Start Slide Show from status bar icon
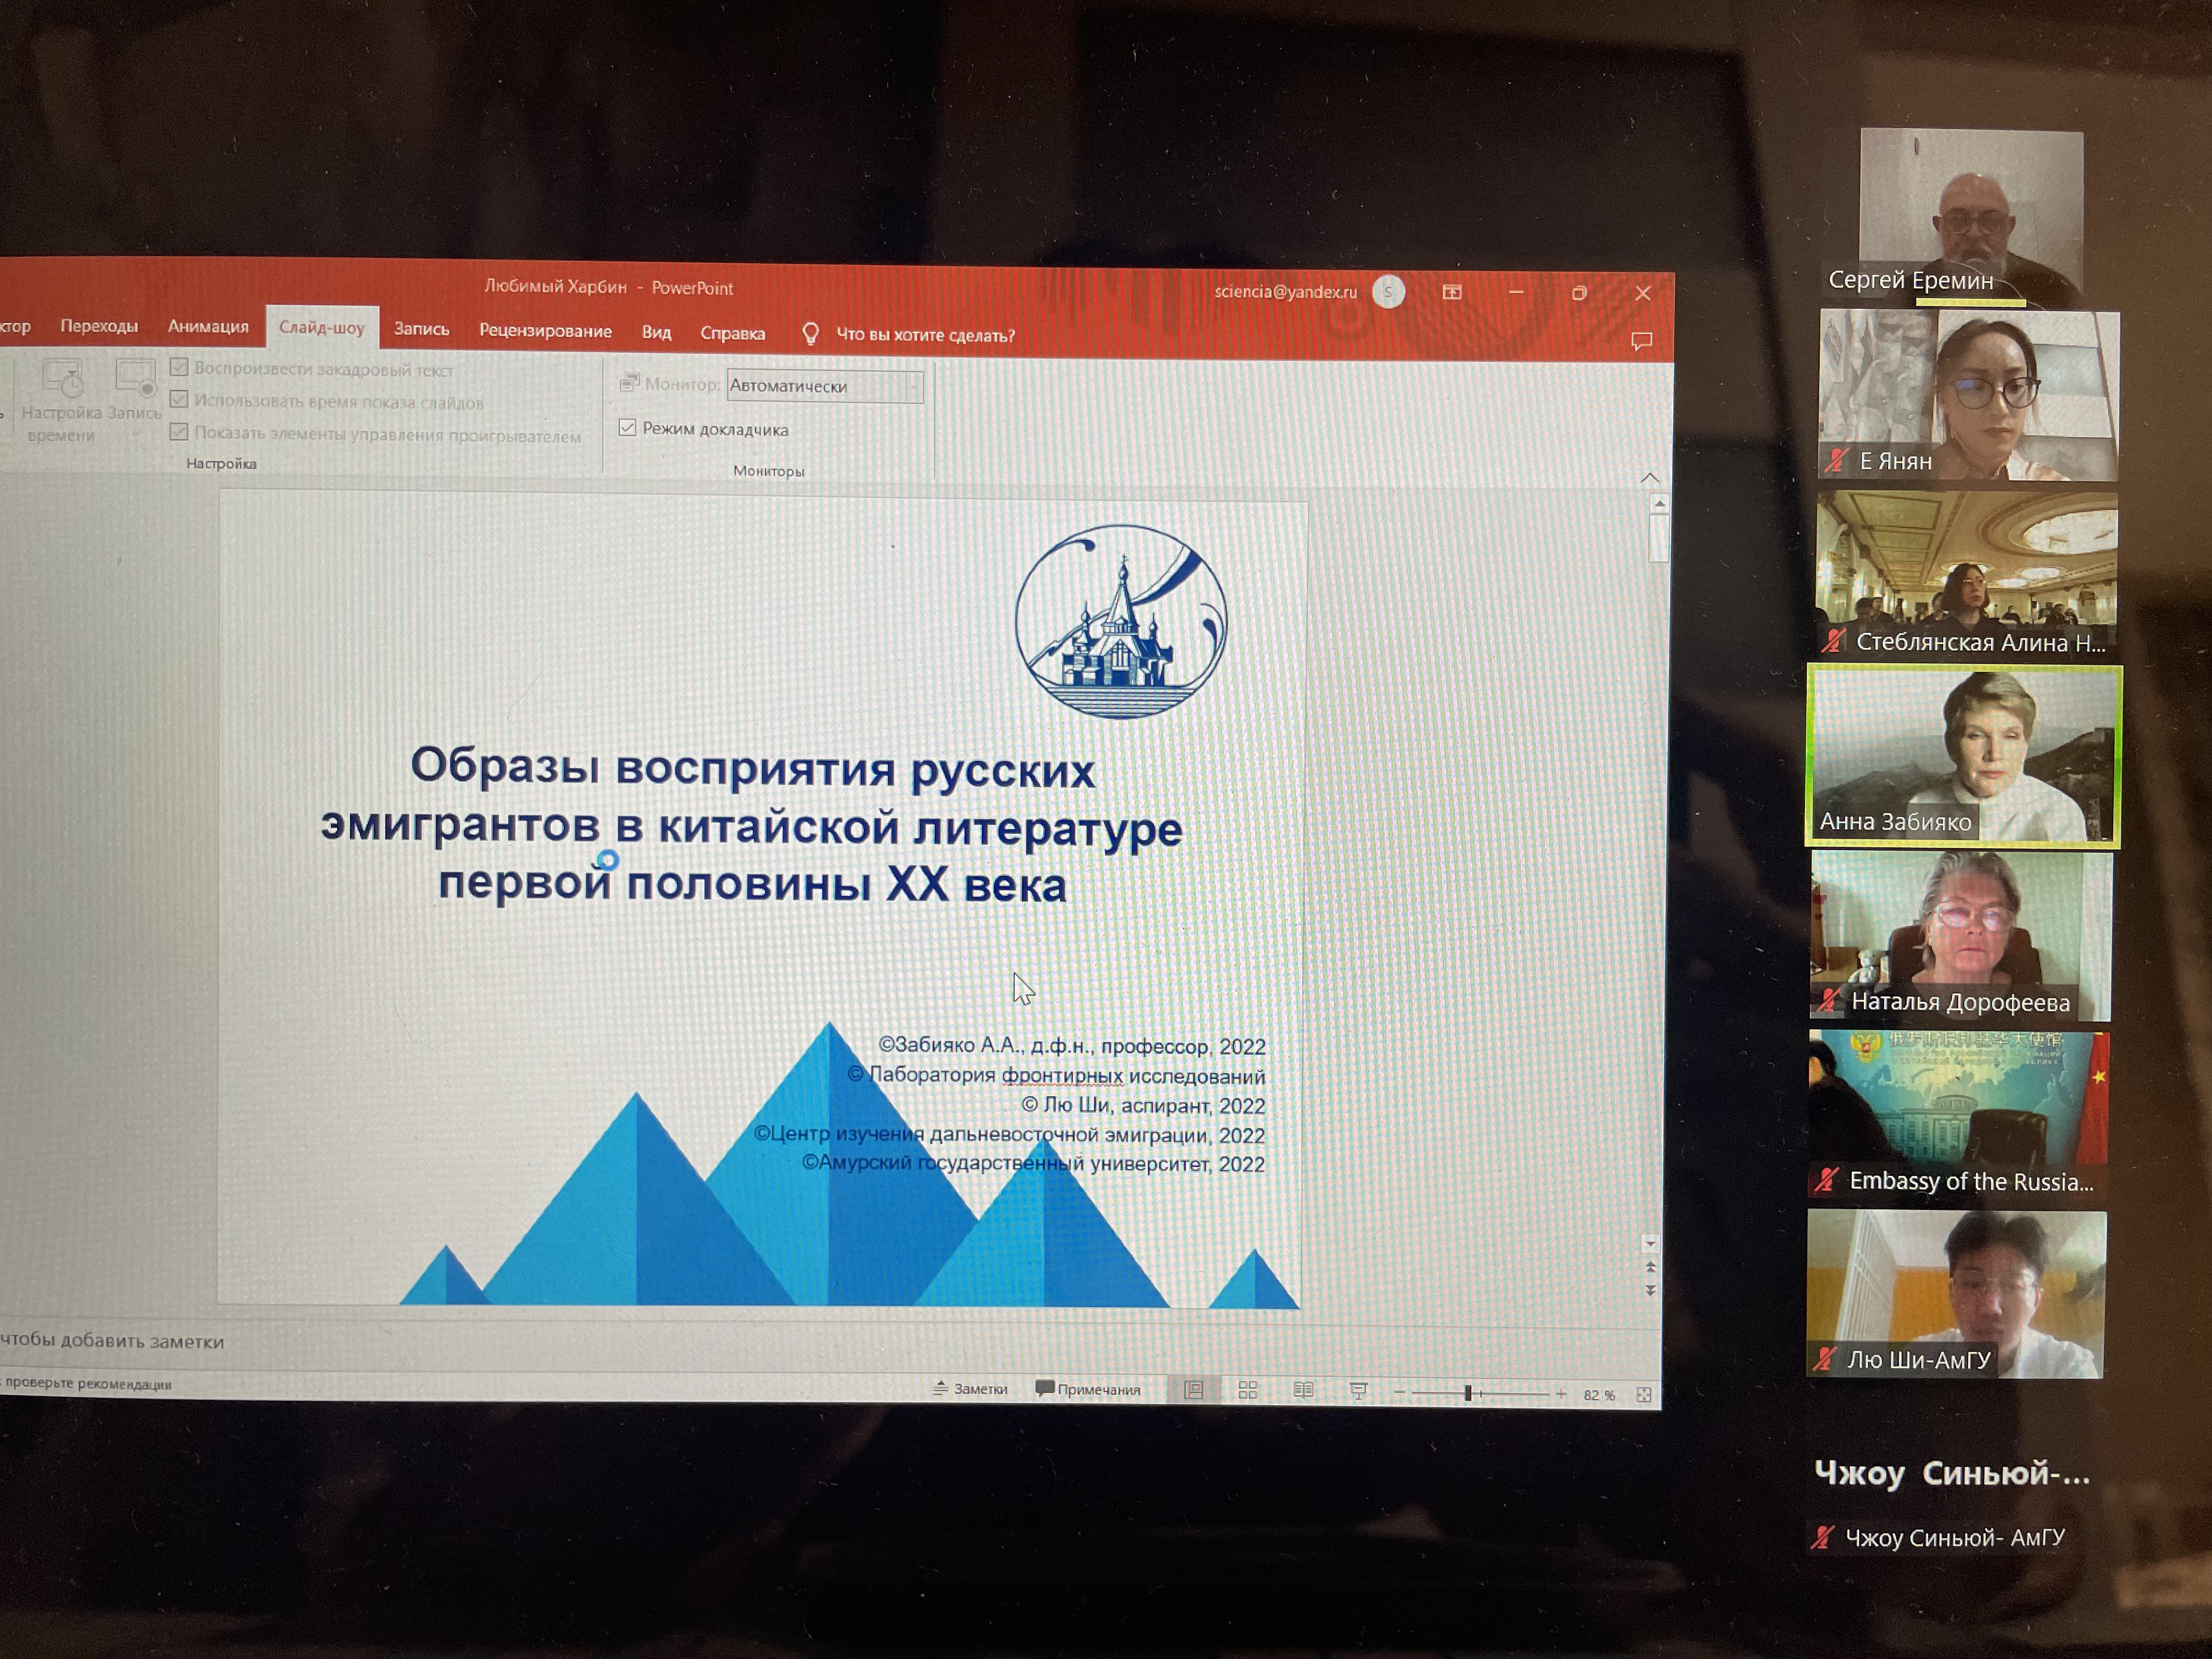 pos(1358,1391)
